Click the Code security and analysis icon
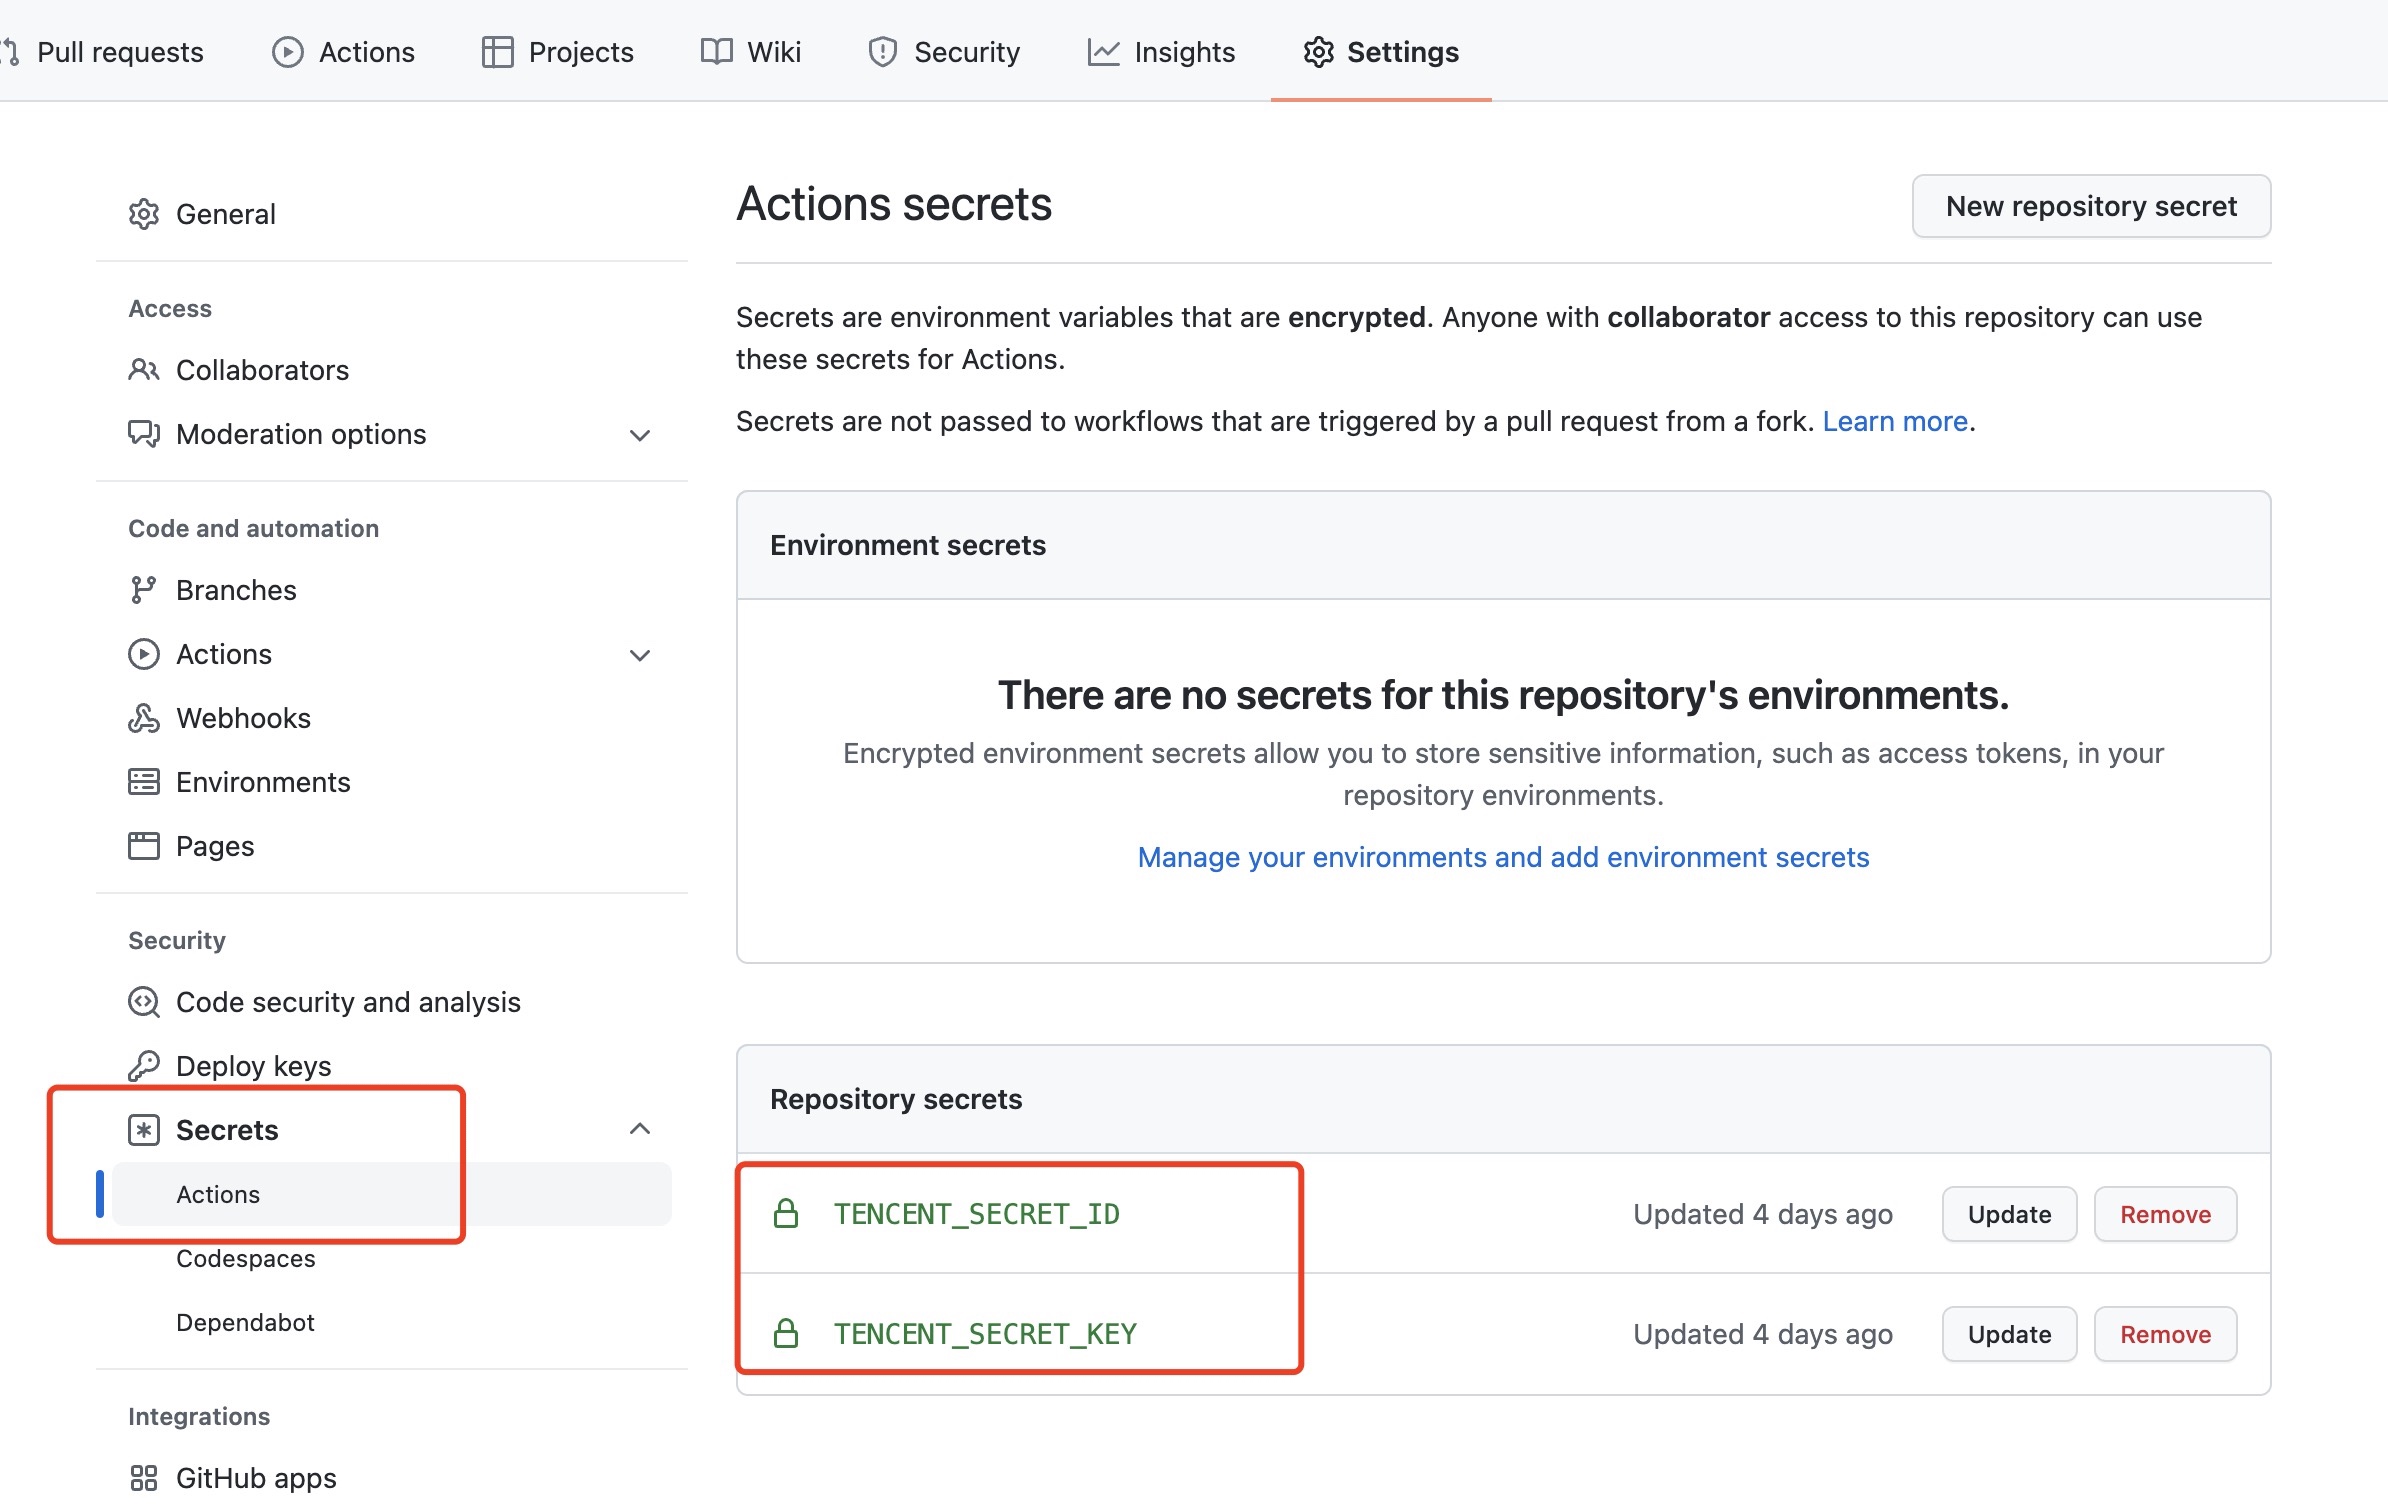Viewport: 2388px width, 1508px height. [144, 1002]
